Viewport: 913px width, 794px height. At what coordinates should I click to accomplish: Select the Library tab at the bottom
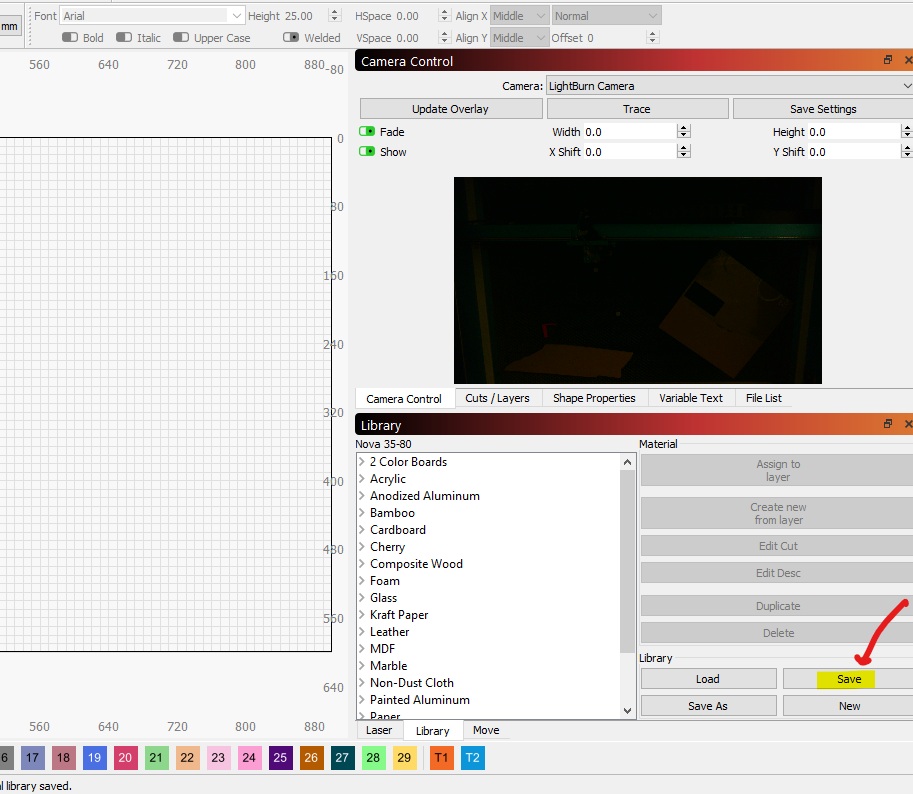point(433,731)
